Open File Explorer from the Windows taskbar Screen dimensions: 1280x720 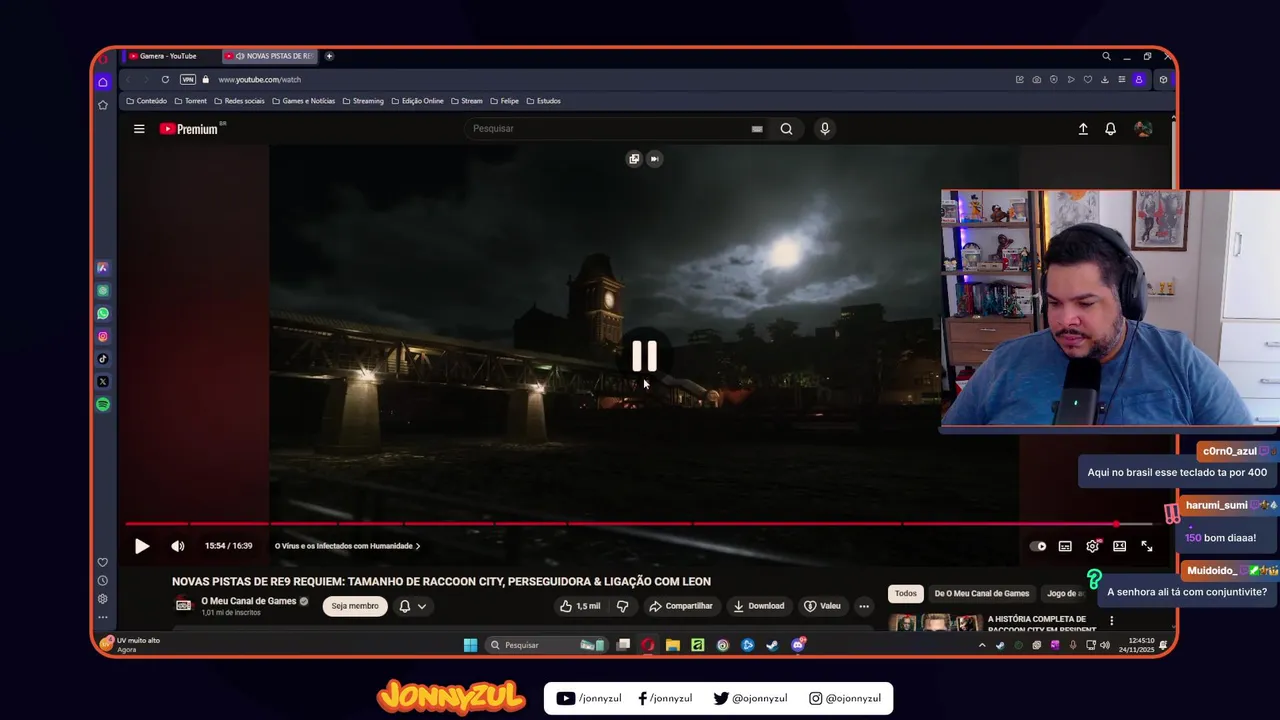point(673,645)
